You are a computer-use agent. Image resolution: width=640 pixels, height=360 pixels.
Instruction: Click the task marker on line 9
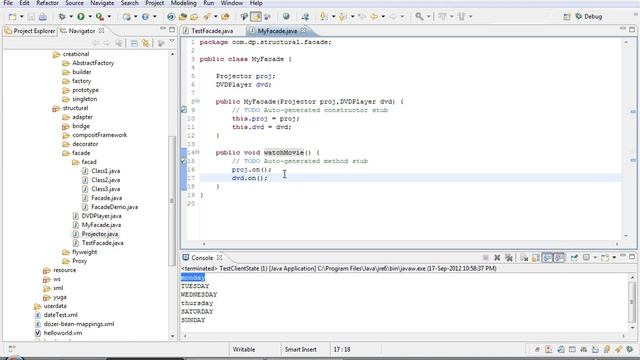pyautogui.click(x=184, y=110)
